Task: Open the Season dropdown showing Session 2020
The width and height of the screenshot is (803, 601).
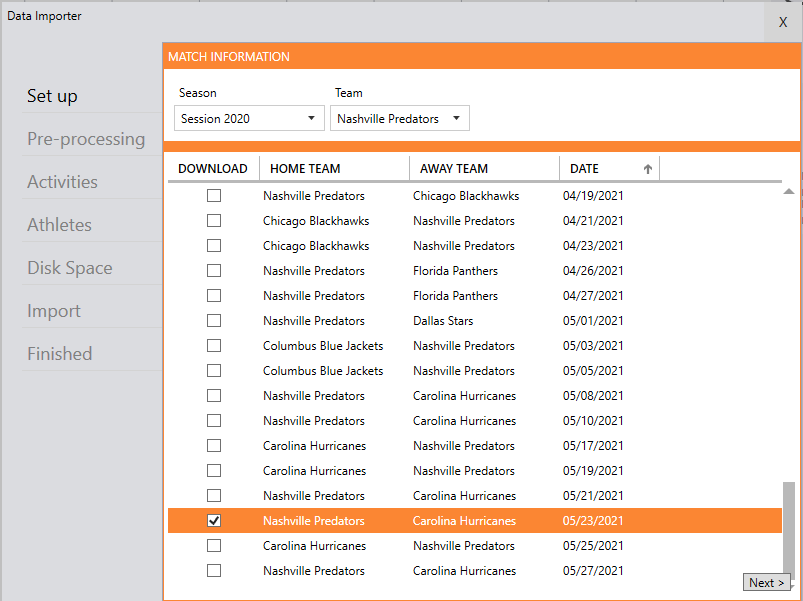Action: tap(249, 118)
